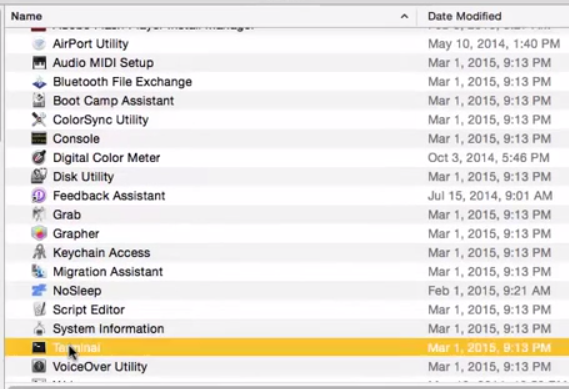Viewport: 569px width, 389px height.
Task: Click the System Information icon
Action: click(39, 329)
